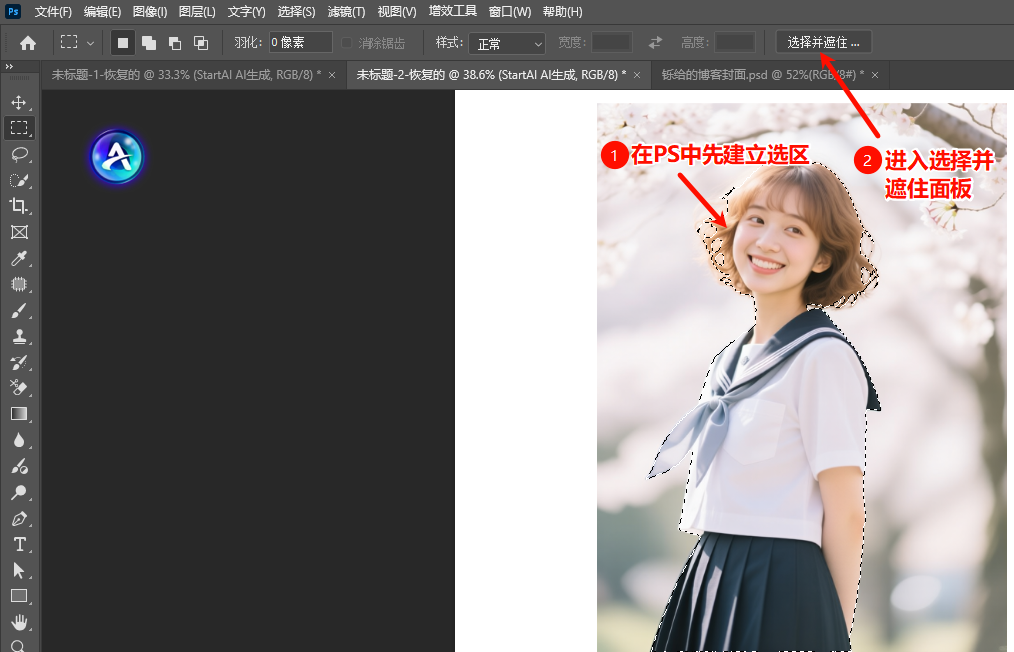Click the 羽化 feather input field
The image size is (1014, 652).
(300, 42)
